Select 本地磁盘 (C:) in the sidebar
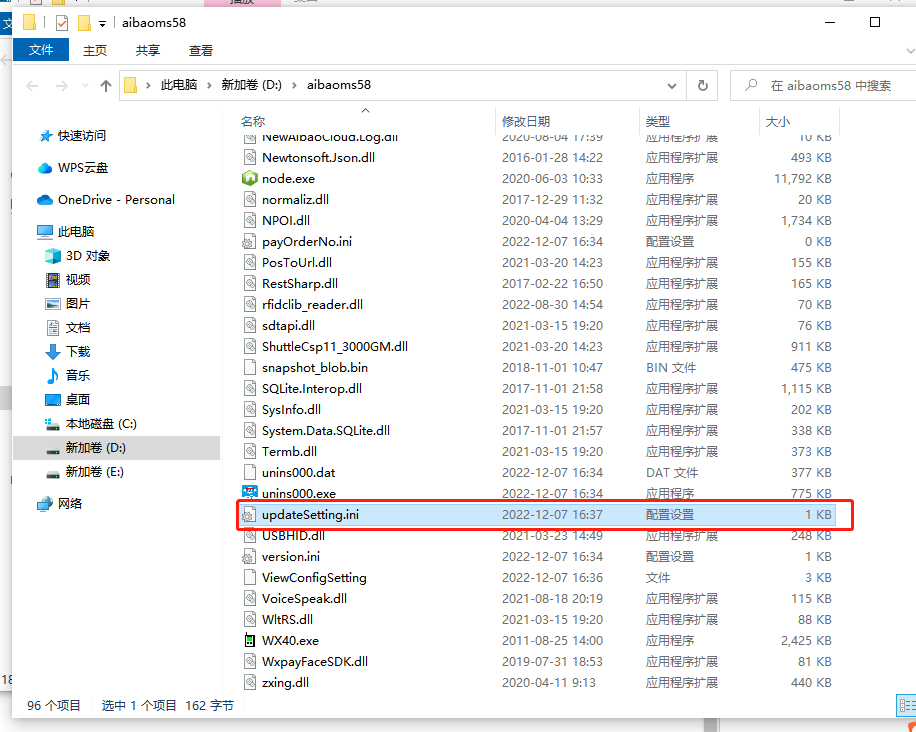The image size is (916, 732). (x=100, y=424)
